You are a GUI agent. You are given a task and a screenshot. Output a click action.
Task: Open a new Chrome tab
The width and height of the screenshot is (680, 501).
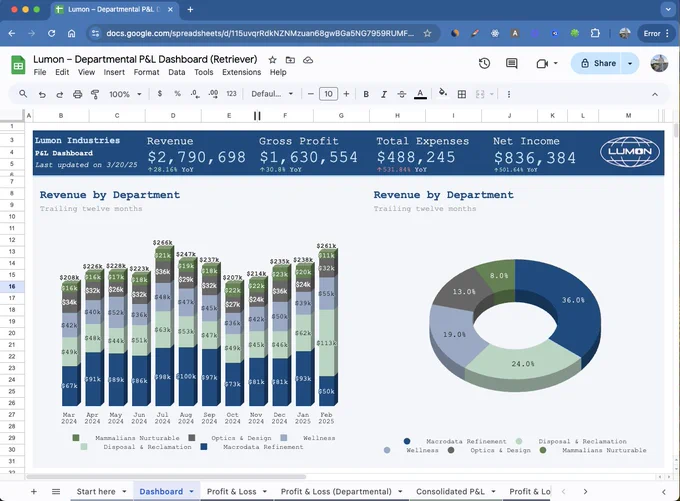point(190,10)
